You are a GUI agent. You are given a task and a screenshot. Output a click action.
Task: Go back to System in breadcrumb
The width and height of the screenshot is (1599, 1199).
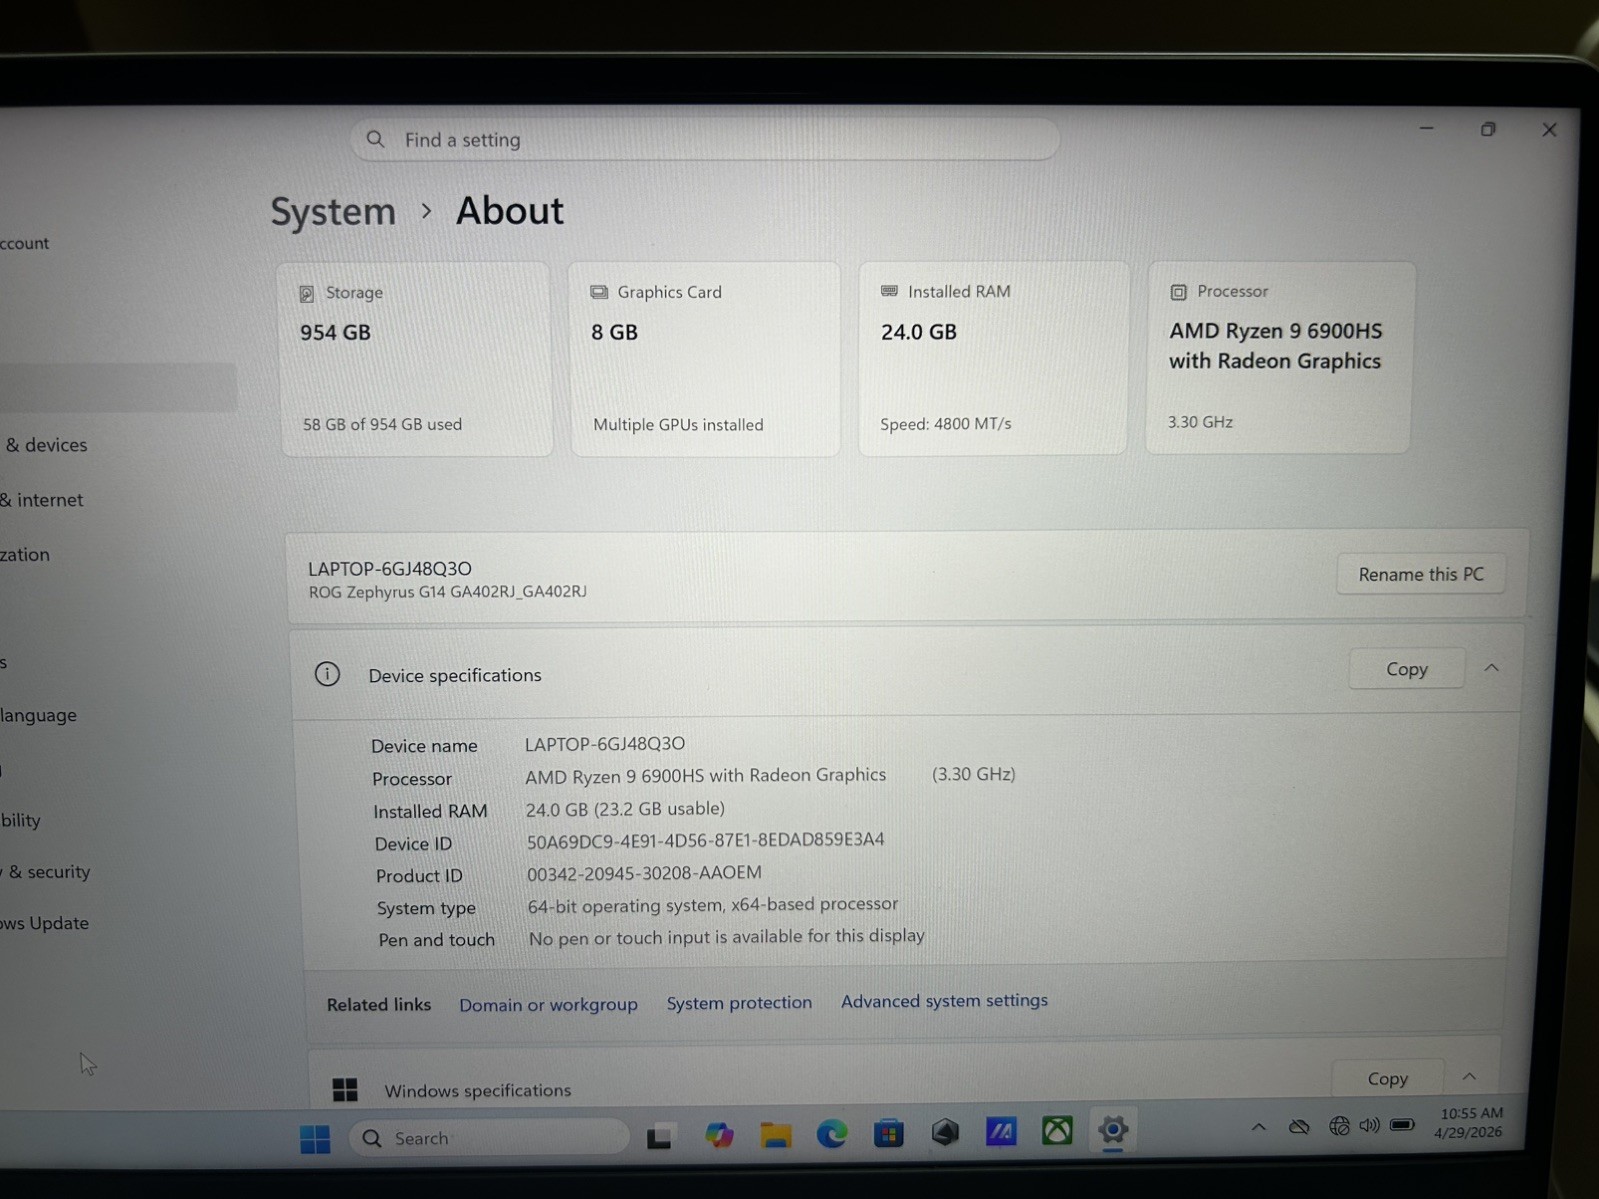pyautogui.click(x=333, y=212)
